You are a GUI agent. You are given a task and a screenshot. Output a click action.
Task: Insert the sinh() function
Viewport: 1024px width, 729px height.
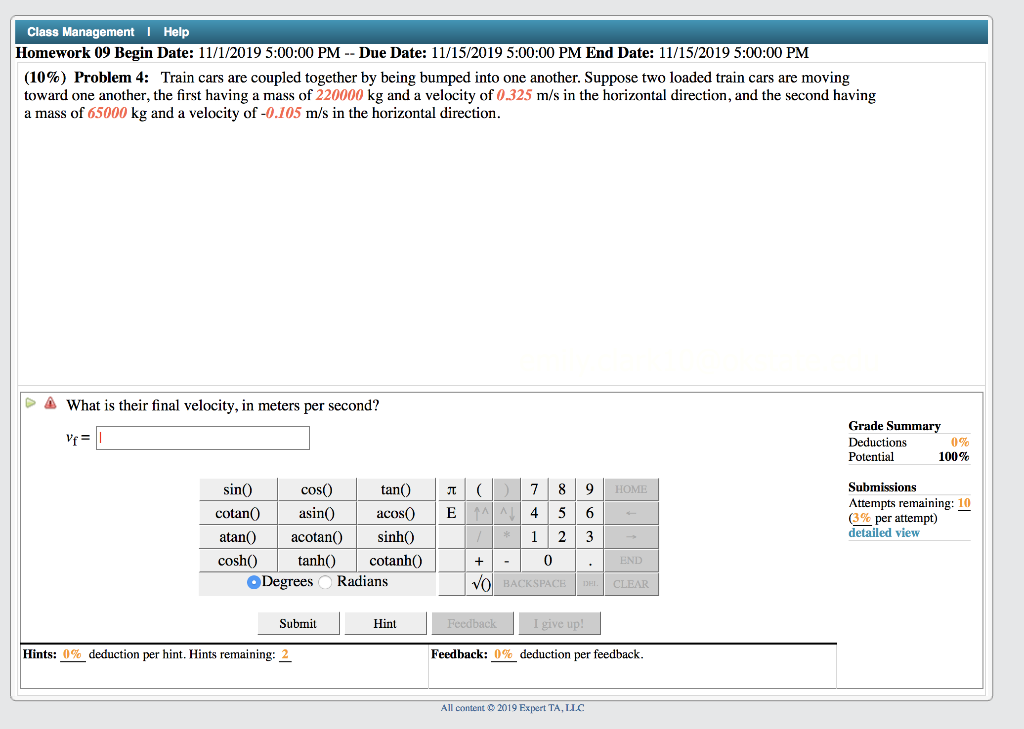[395, 536]
